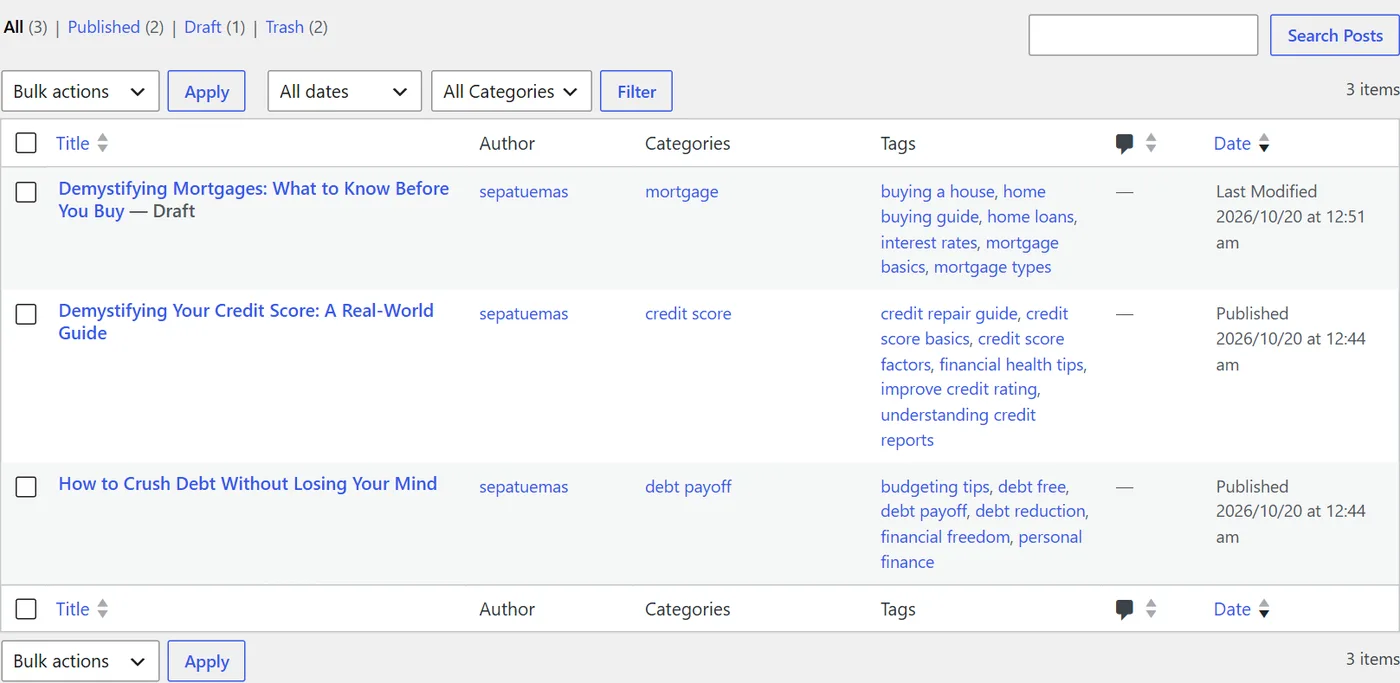The height and width of the screenshot is (683, 1400).
Task: Click the 'budgeting tips' tag
Action: (x=934, y=487)
